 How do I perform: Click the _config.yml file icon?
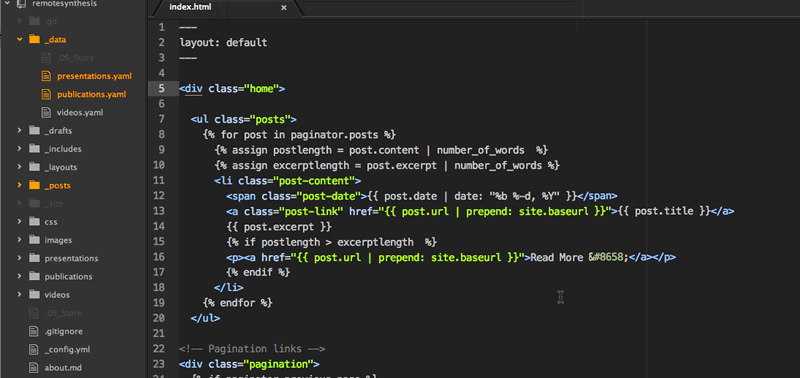coord(34,349)
